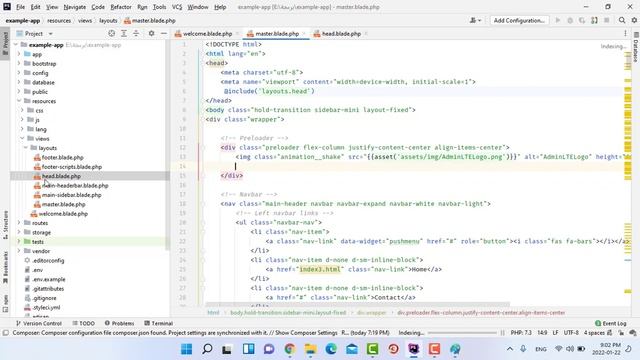640x360 pixels.
Task: Open taskbar Search magnifier
Action: coord(207,349)
